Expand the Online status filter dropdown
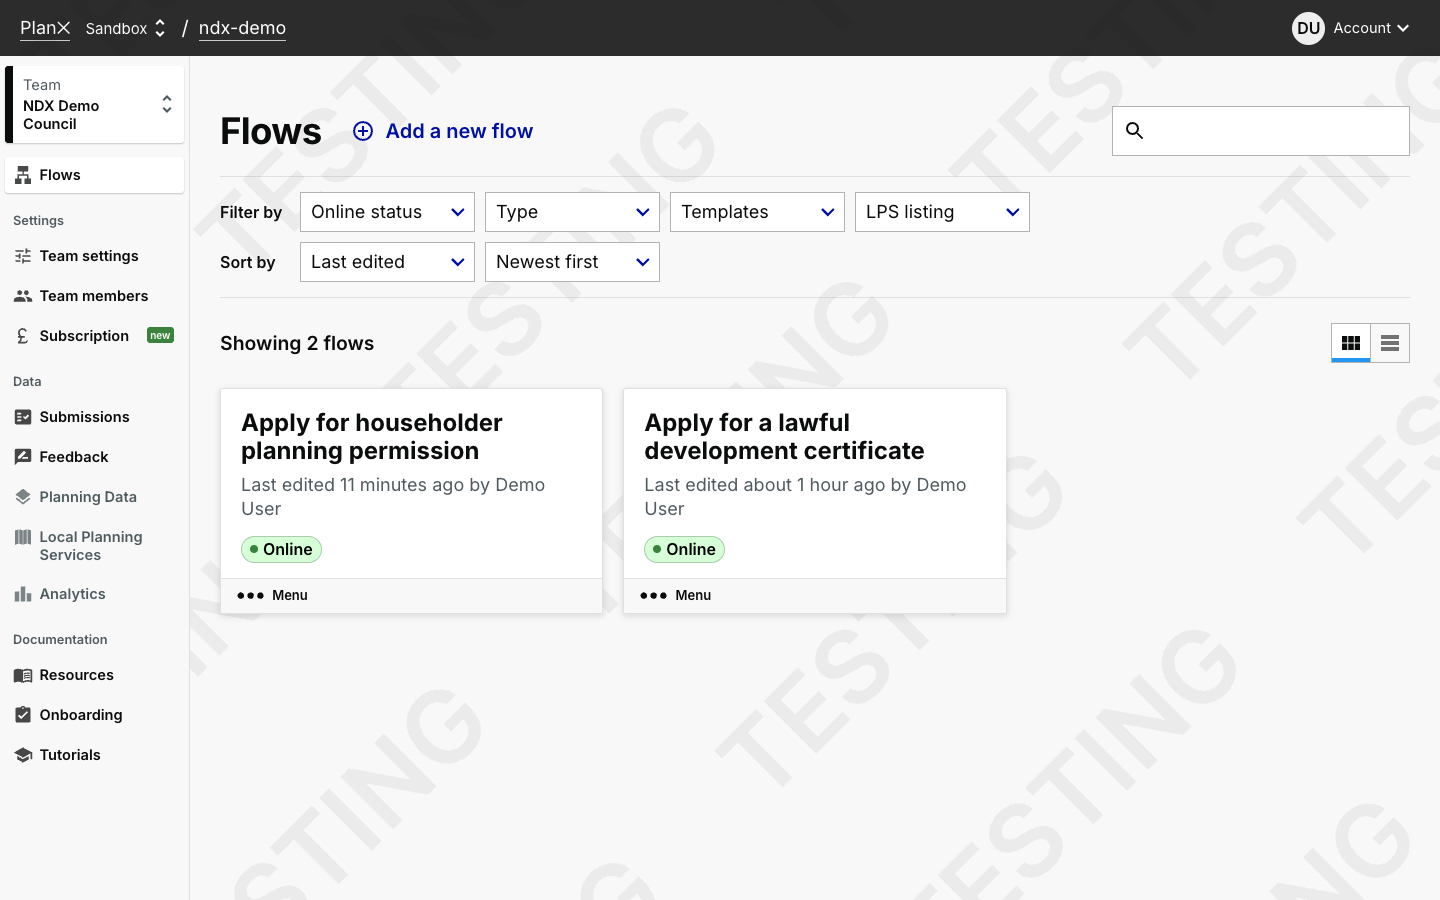 387,212
